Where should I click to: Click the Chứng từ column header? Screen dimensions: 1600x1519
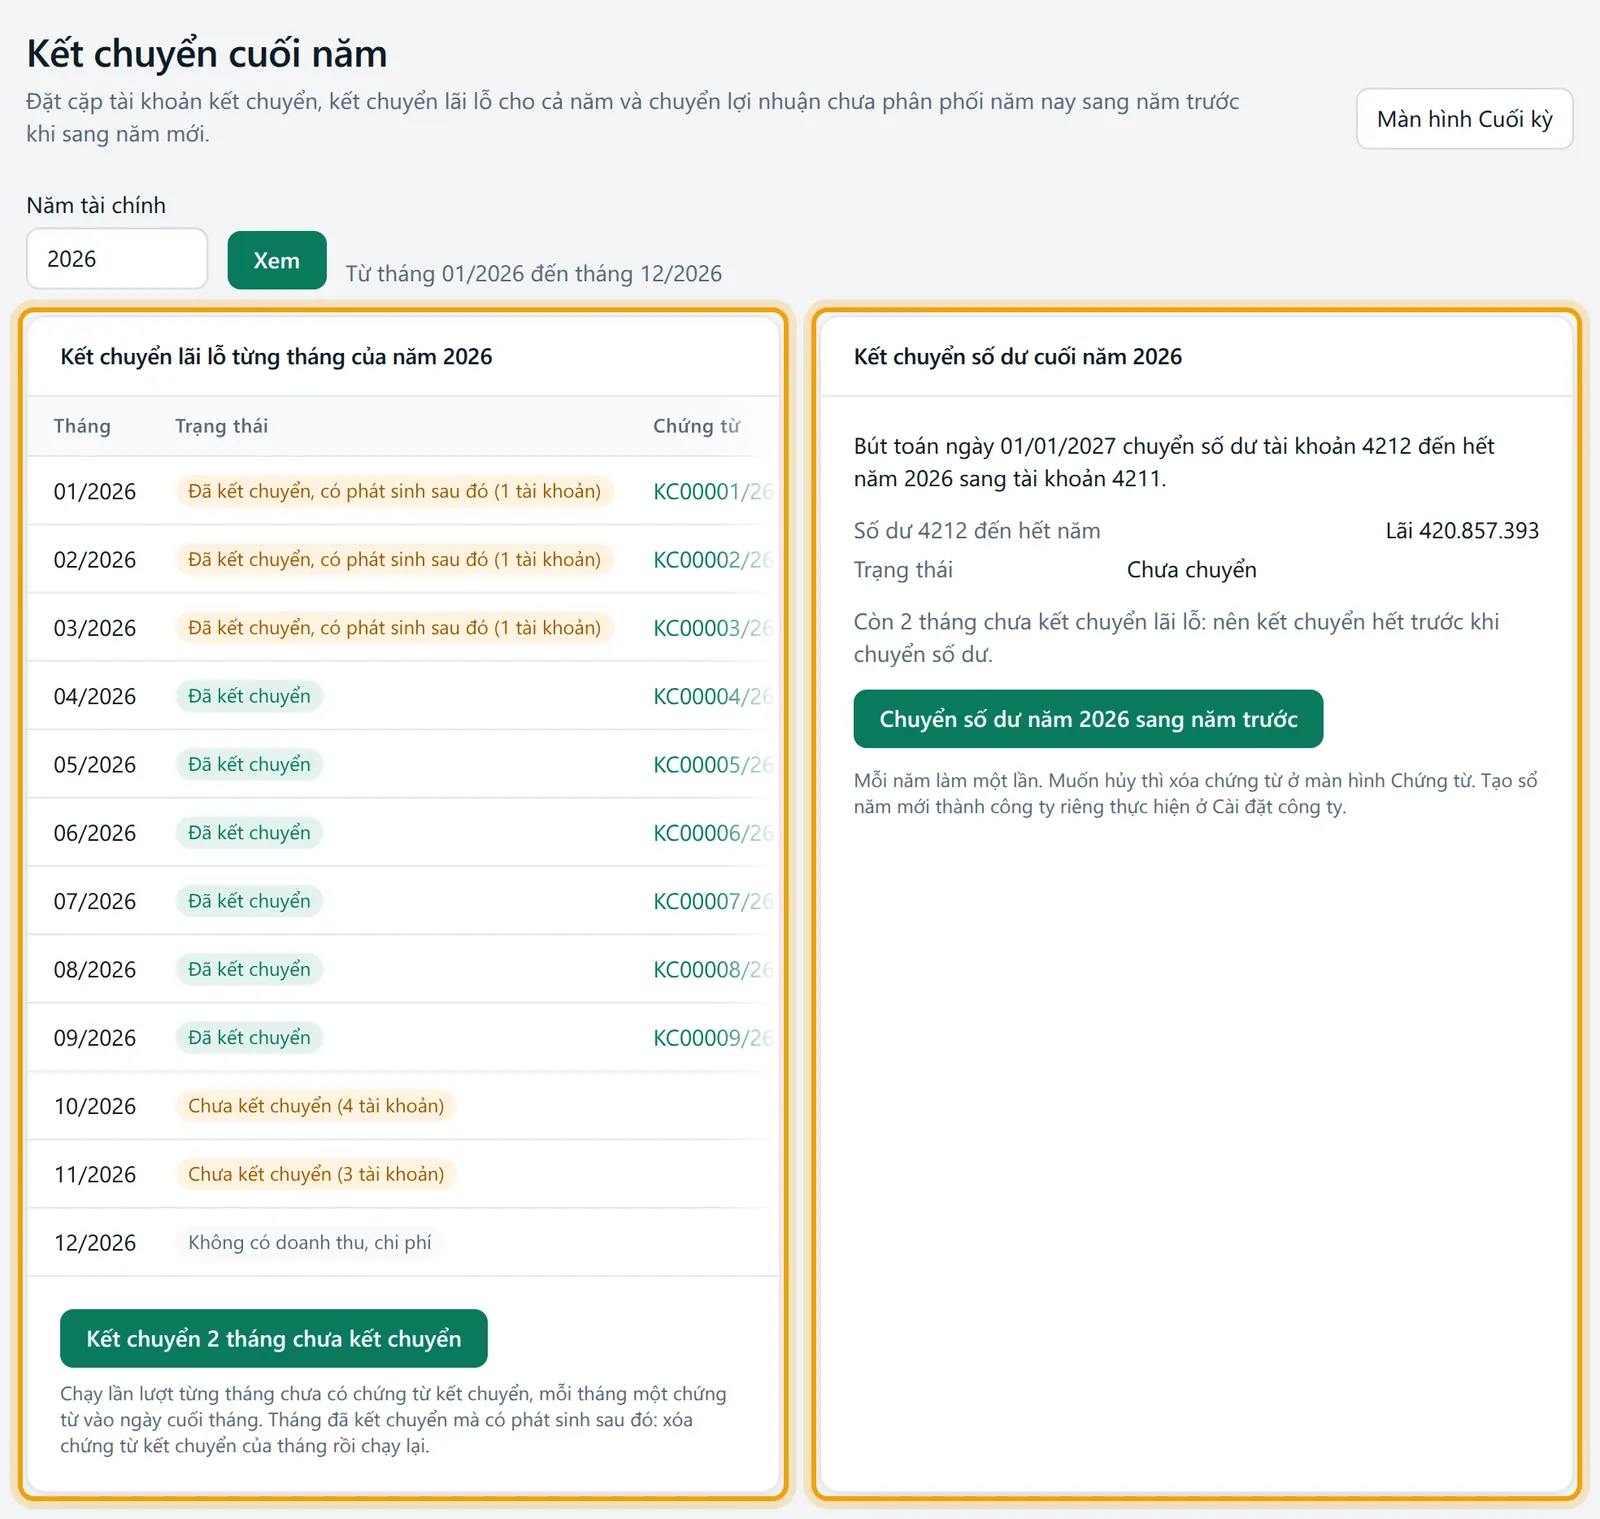[x=696, y=426]
